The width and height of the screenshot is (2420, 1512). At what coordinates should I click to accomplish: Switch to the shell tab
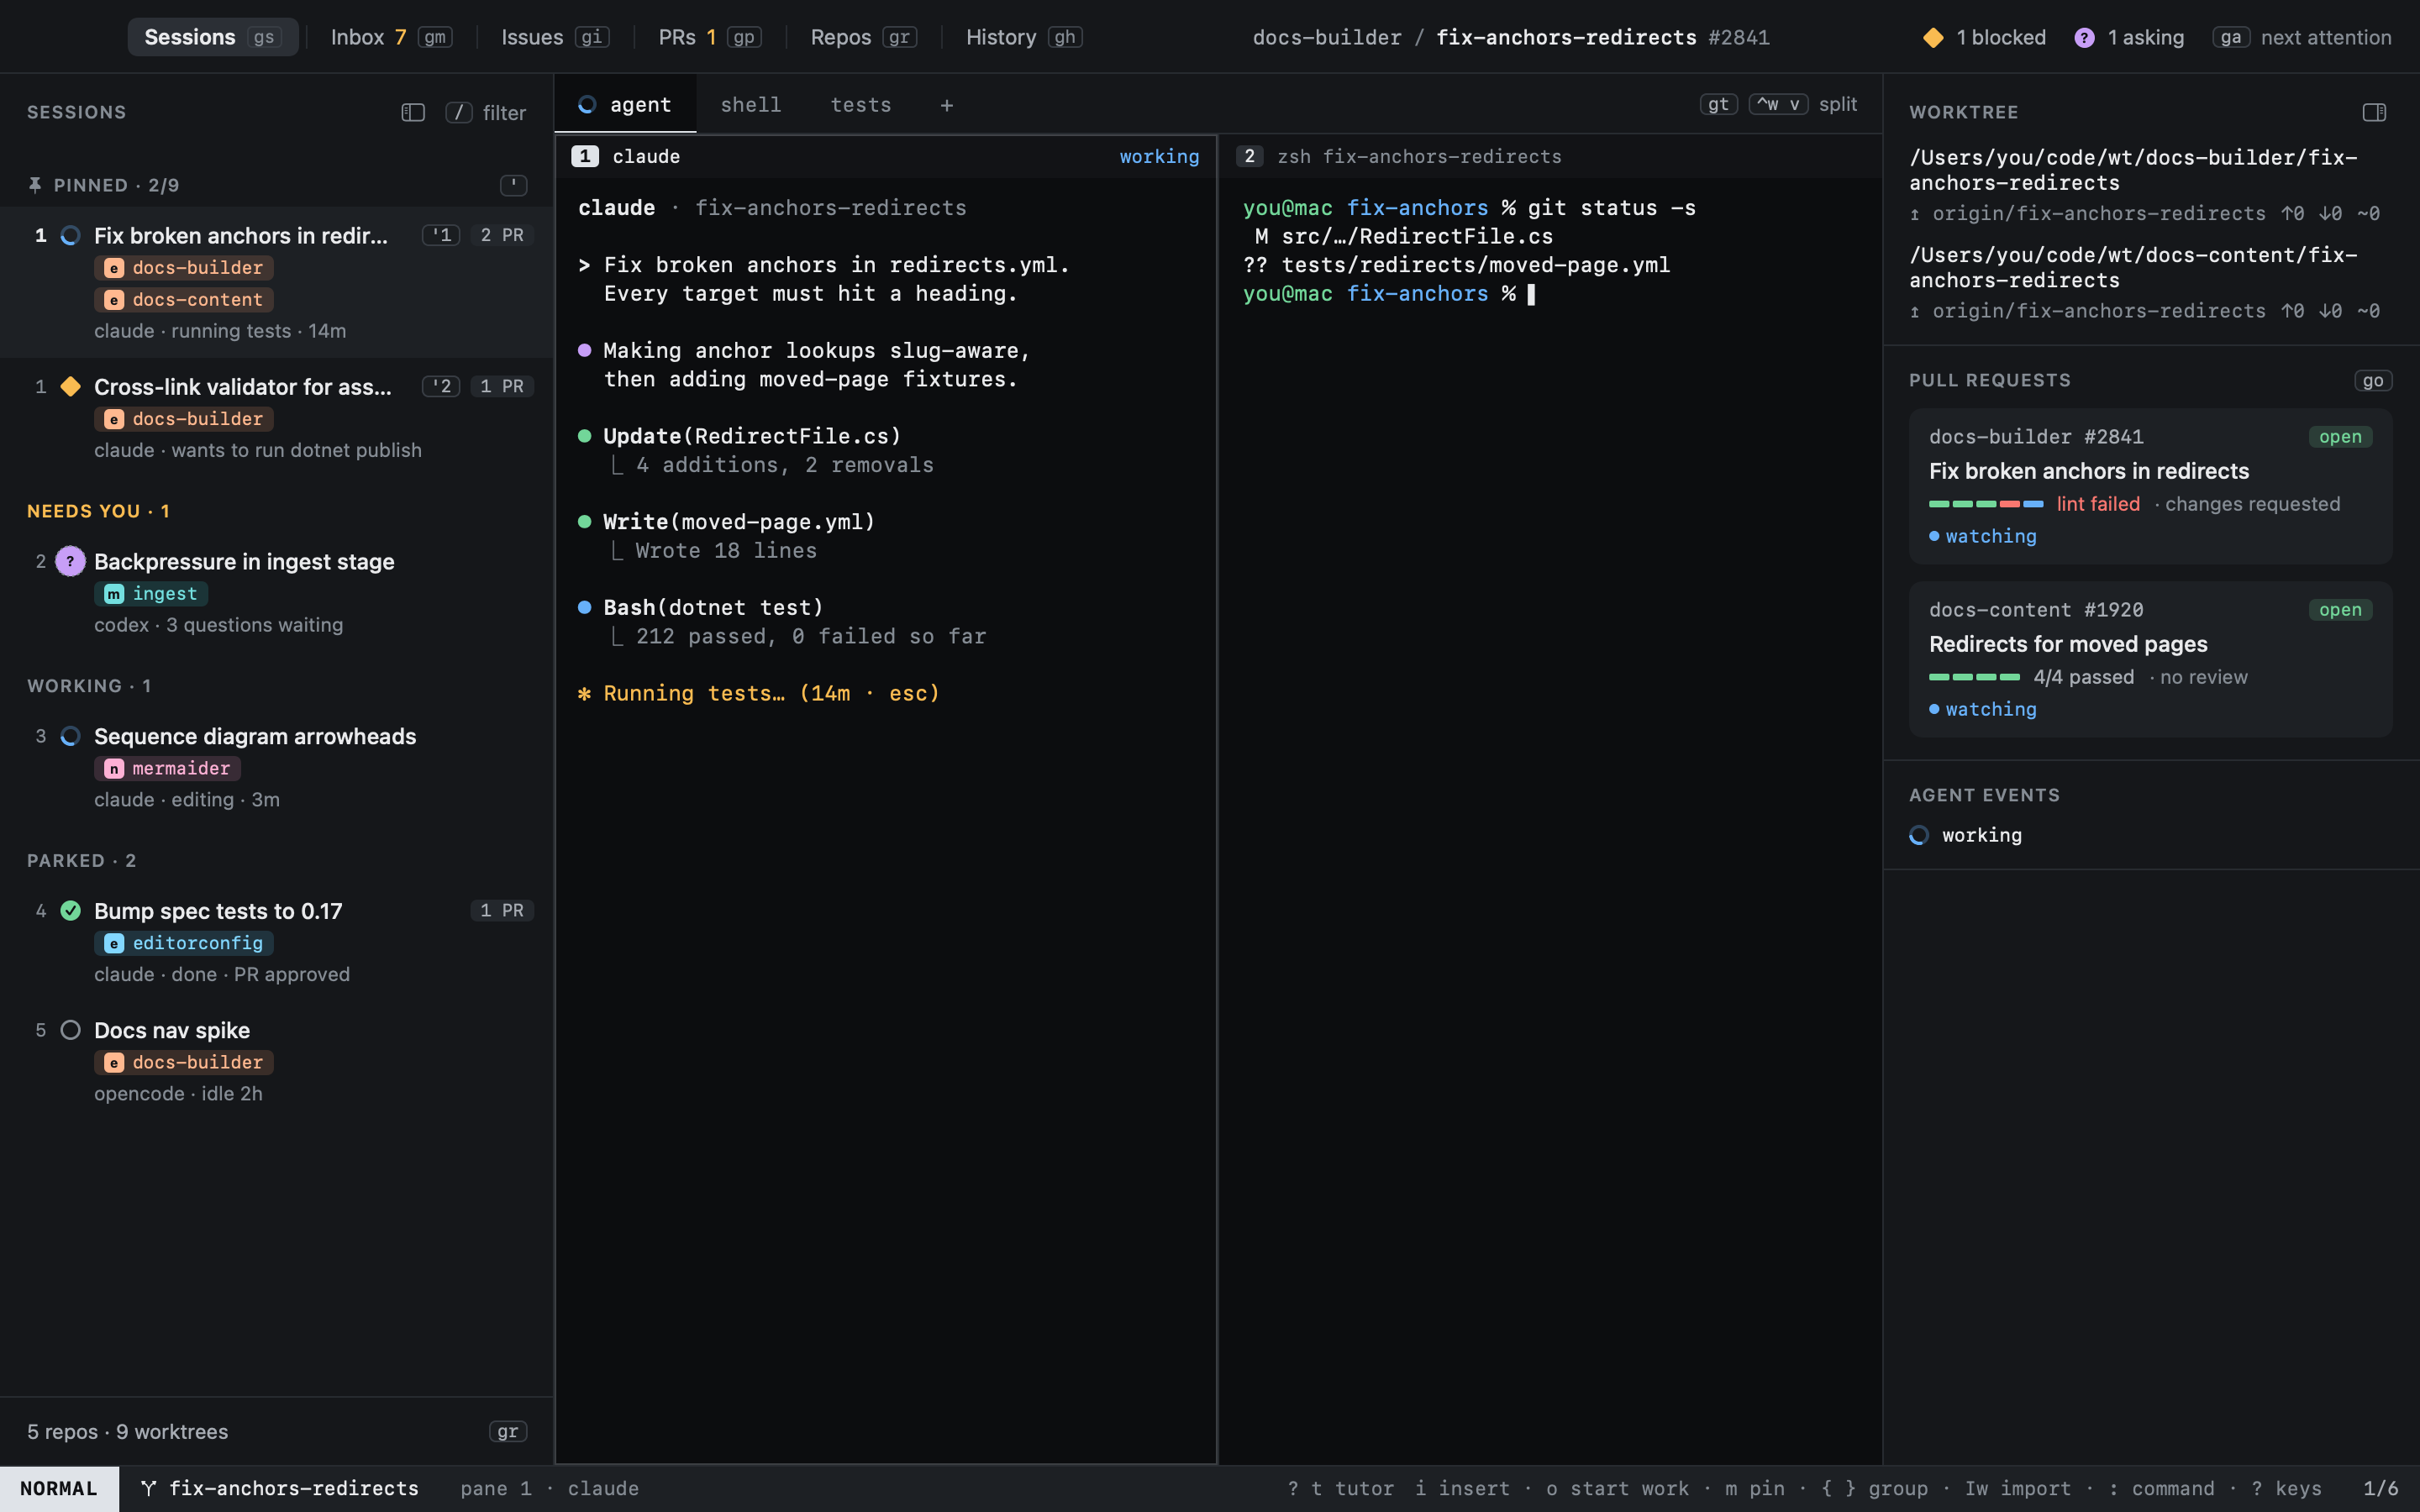[750, 105]
